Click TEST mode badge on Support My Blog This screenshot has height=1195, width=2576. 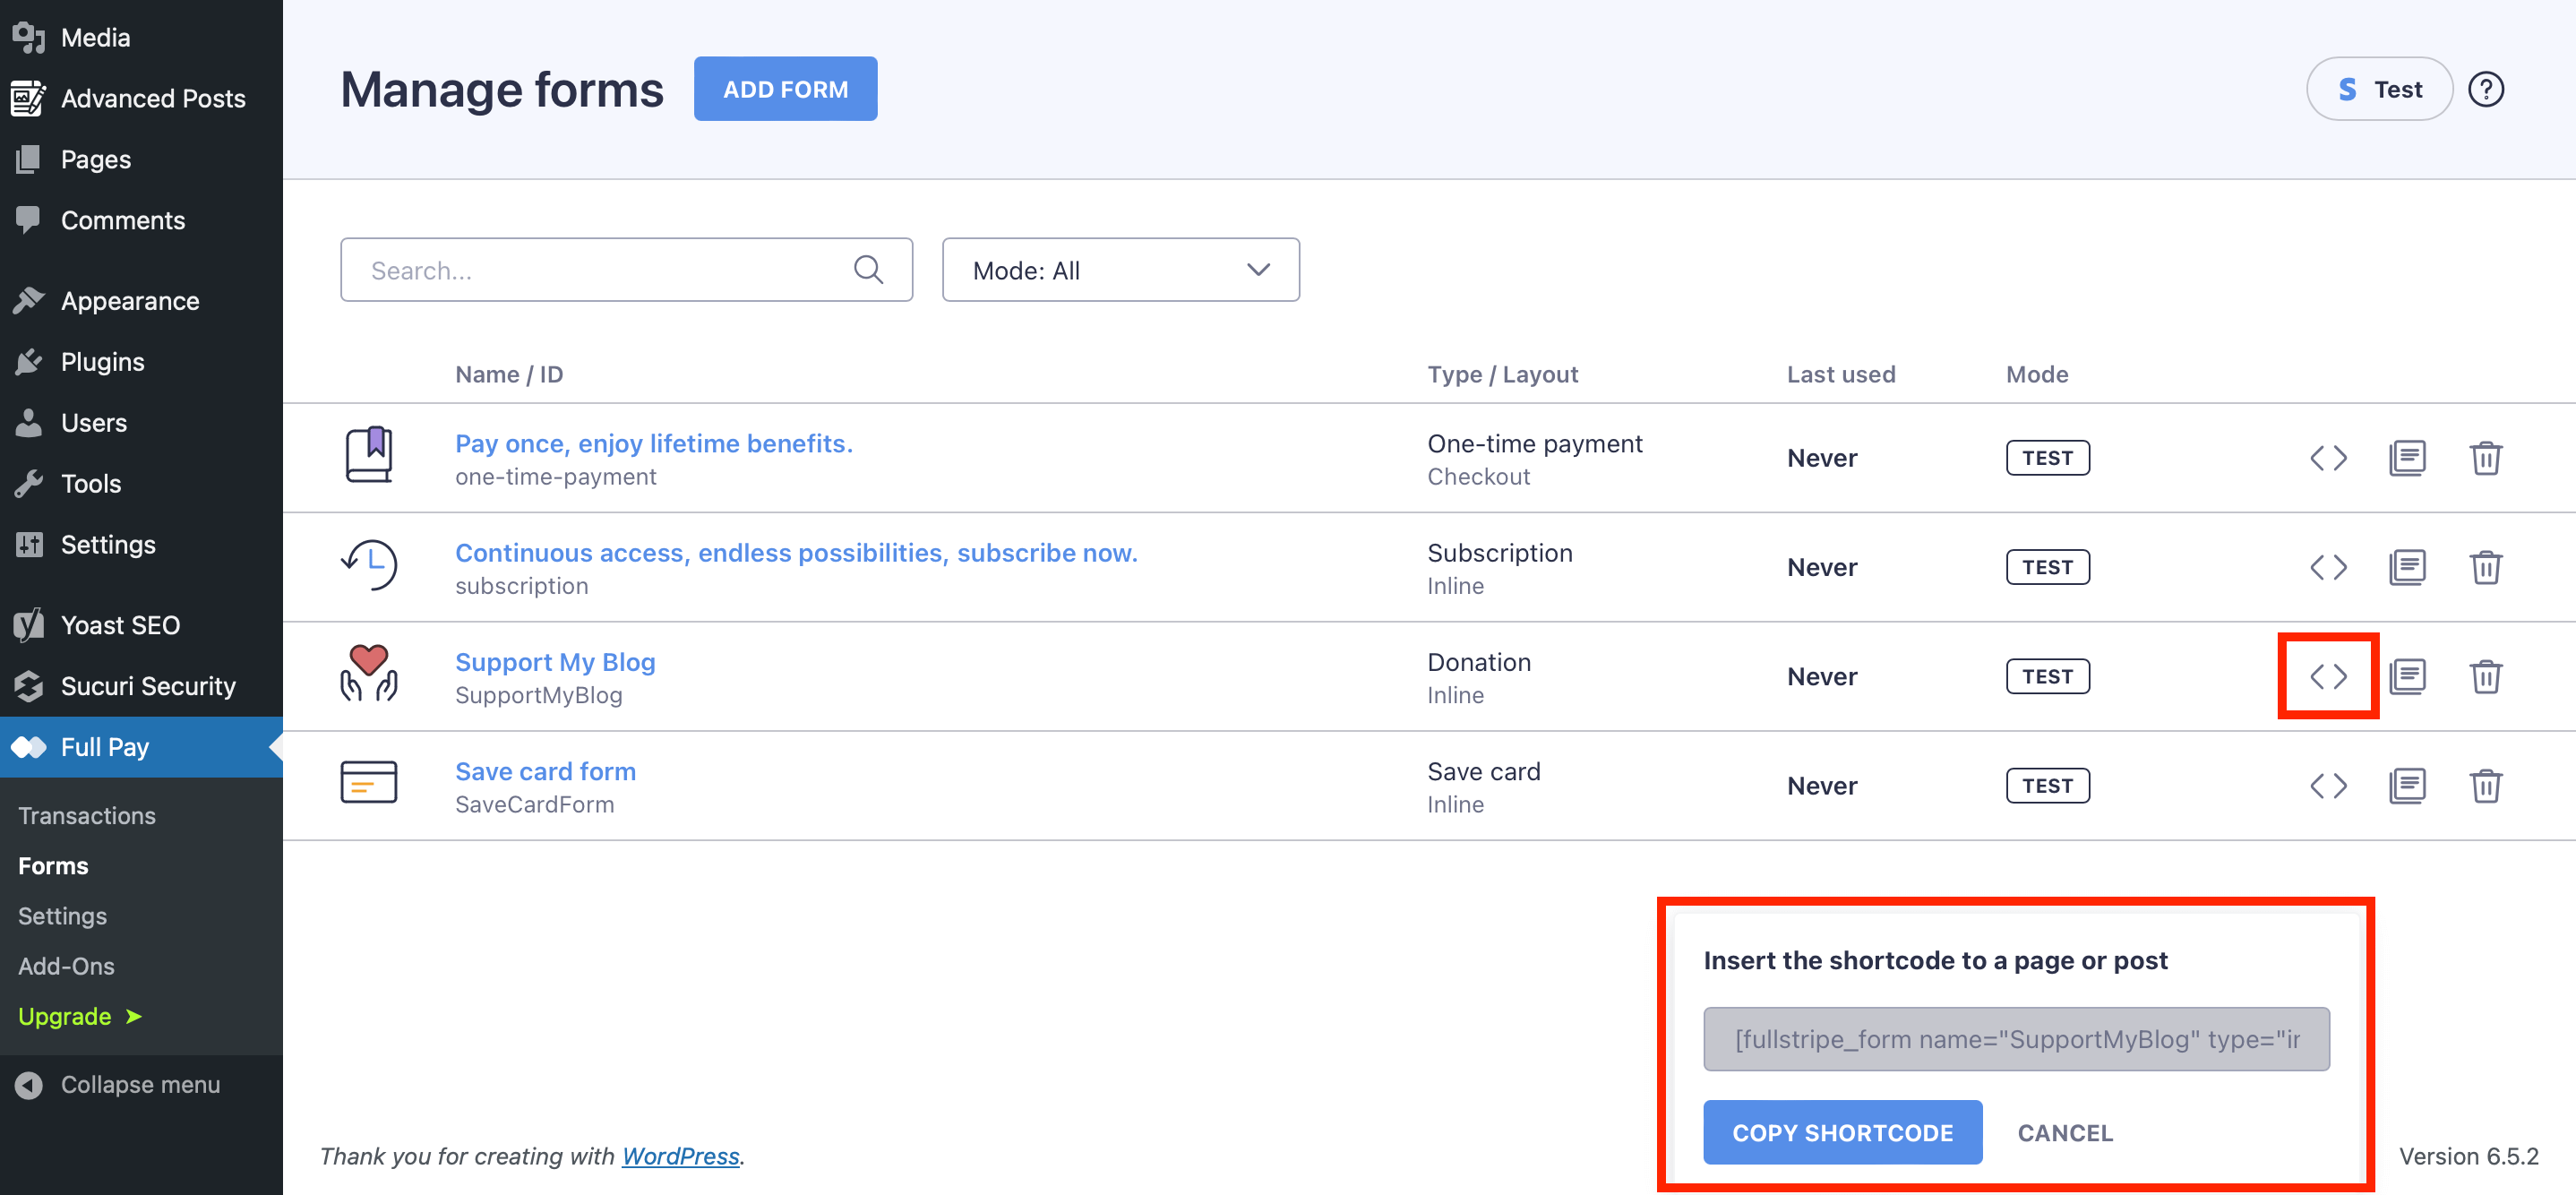[x=2046, y=677]
